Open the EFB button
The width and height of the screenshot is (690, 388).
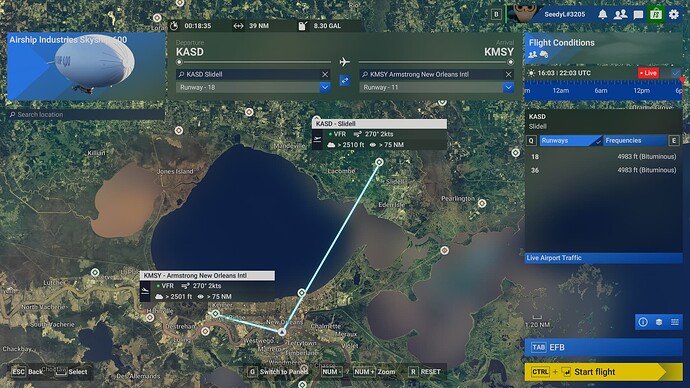(603, 347)
